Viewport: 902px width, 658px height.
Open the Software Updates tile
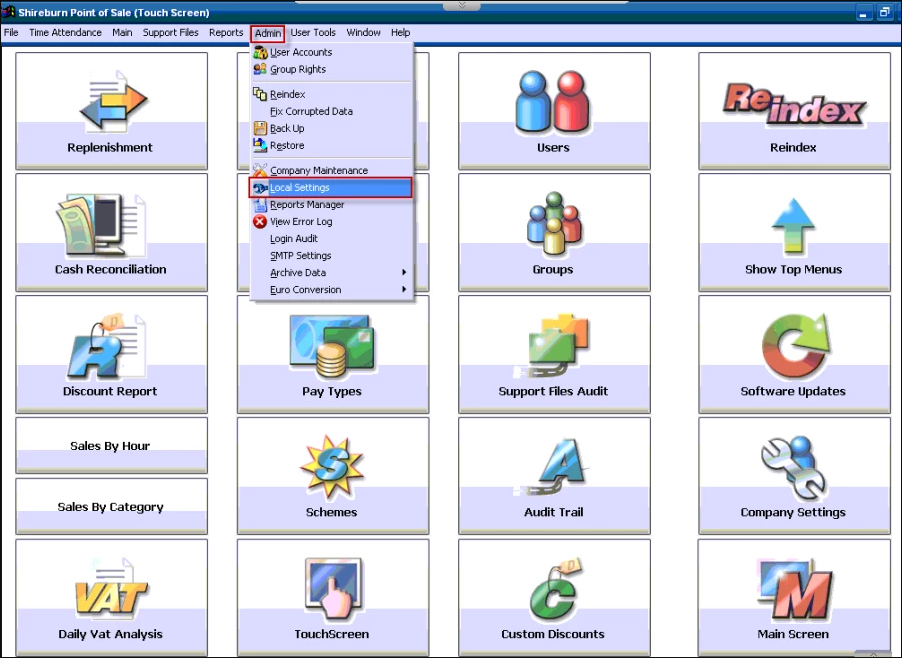point(794,354)
